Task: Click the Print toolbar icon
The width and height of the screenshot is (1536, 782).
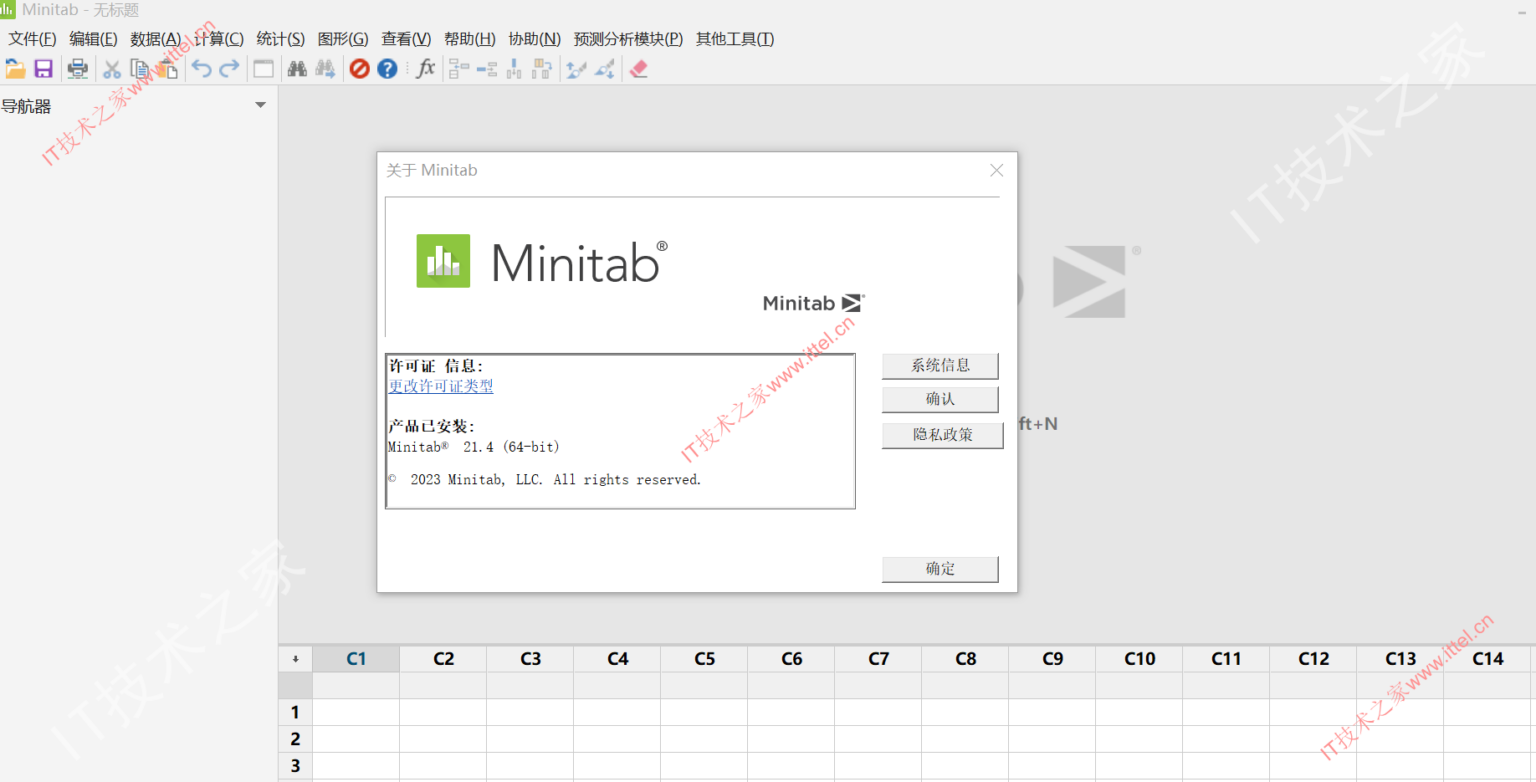Action: point(77,68)
